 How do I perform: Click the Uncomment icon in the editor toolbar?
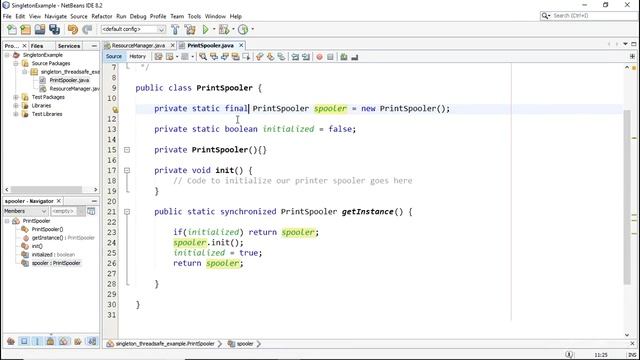click(x=355, y=57)
